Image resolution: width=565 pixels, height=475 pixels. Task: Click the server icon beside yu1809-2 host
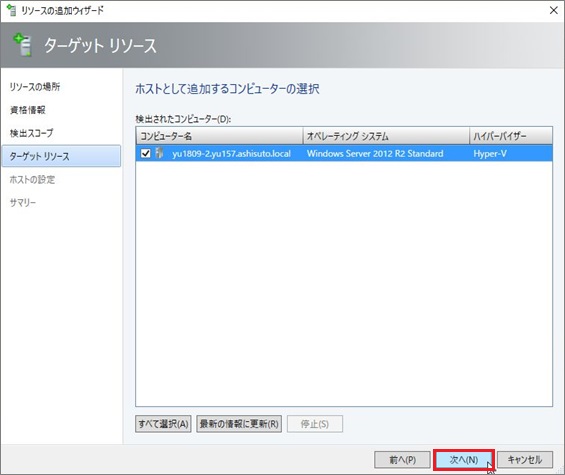click(159, 153)
